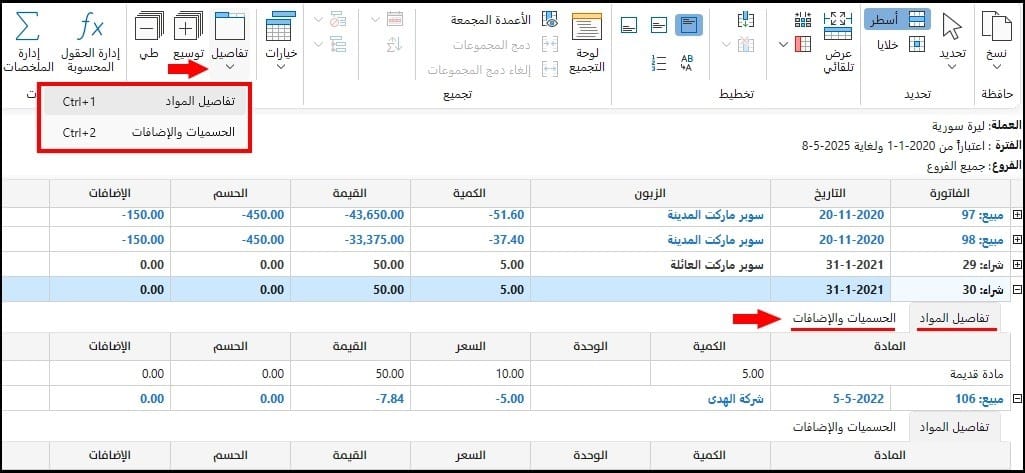Open the arrow beside the calendar icon
This screenshot has width=1025, height=473.
tap(375, 20)
